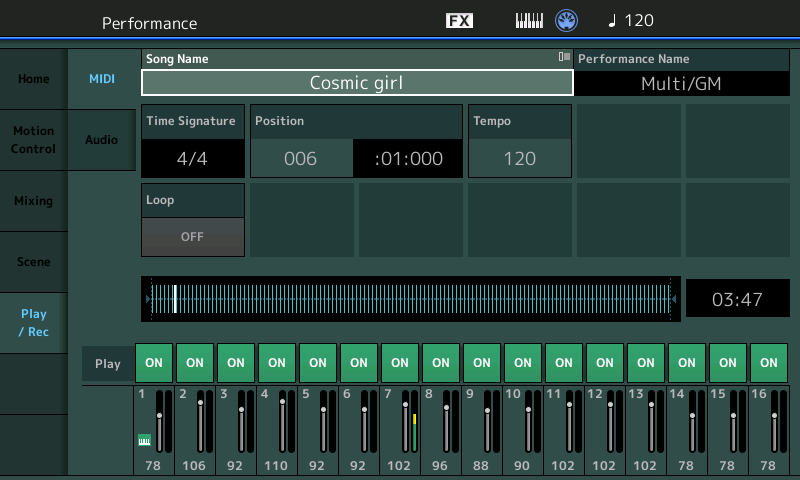Disable track 16 Play ON button
The width and height of the screenshot is (800, 480).
click(x=768, y=363)
